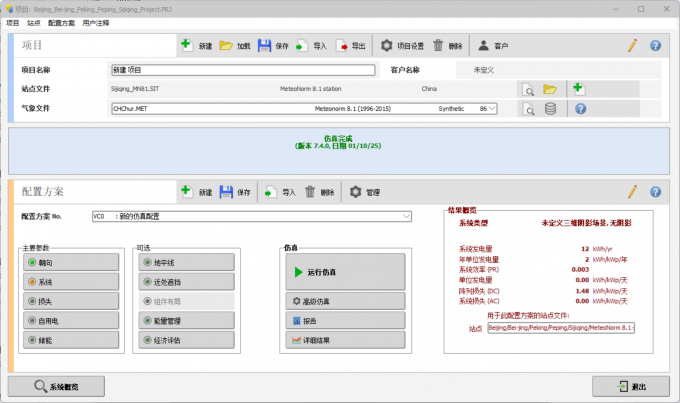The height and width of the screenshot is (403, 680).
Task: Click the Sijiqing_MN81.SIT site file text
Action: click(x=135, y=88)
